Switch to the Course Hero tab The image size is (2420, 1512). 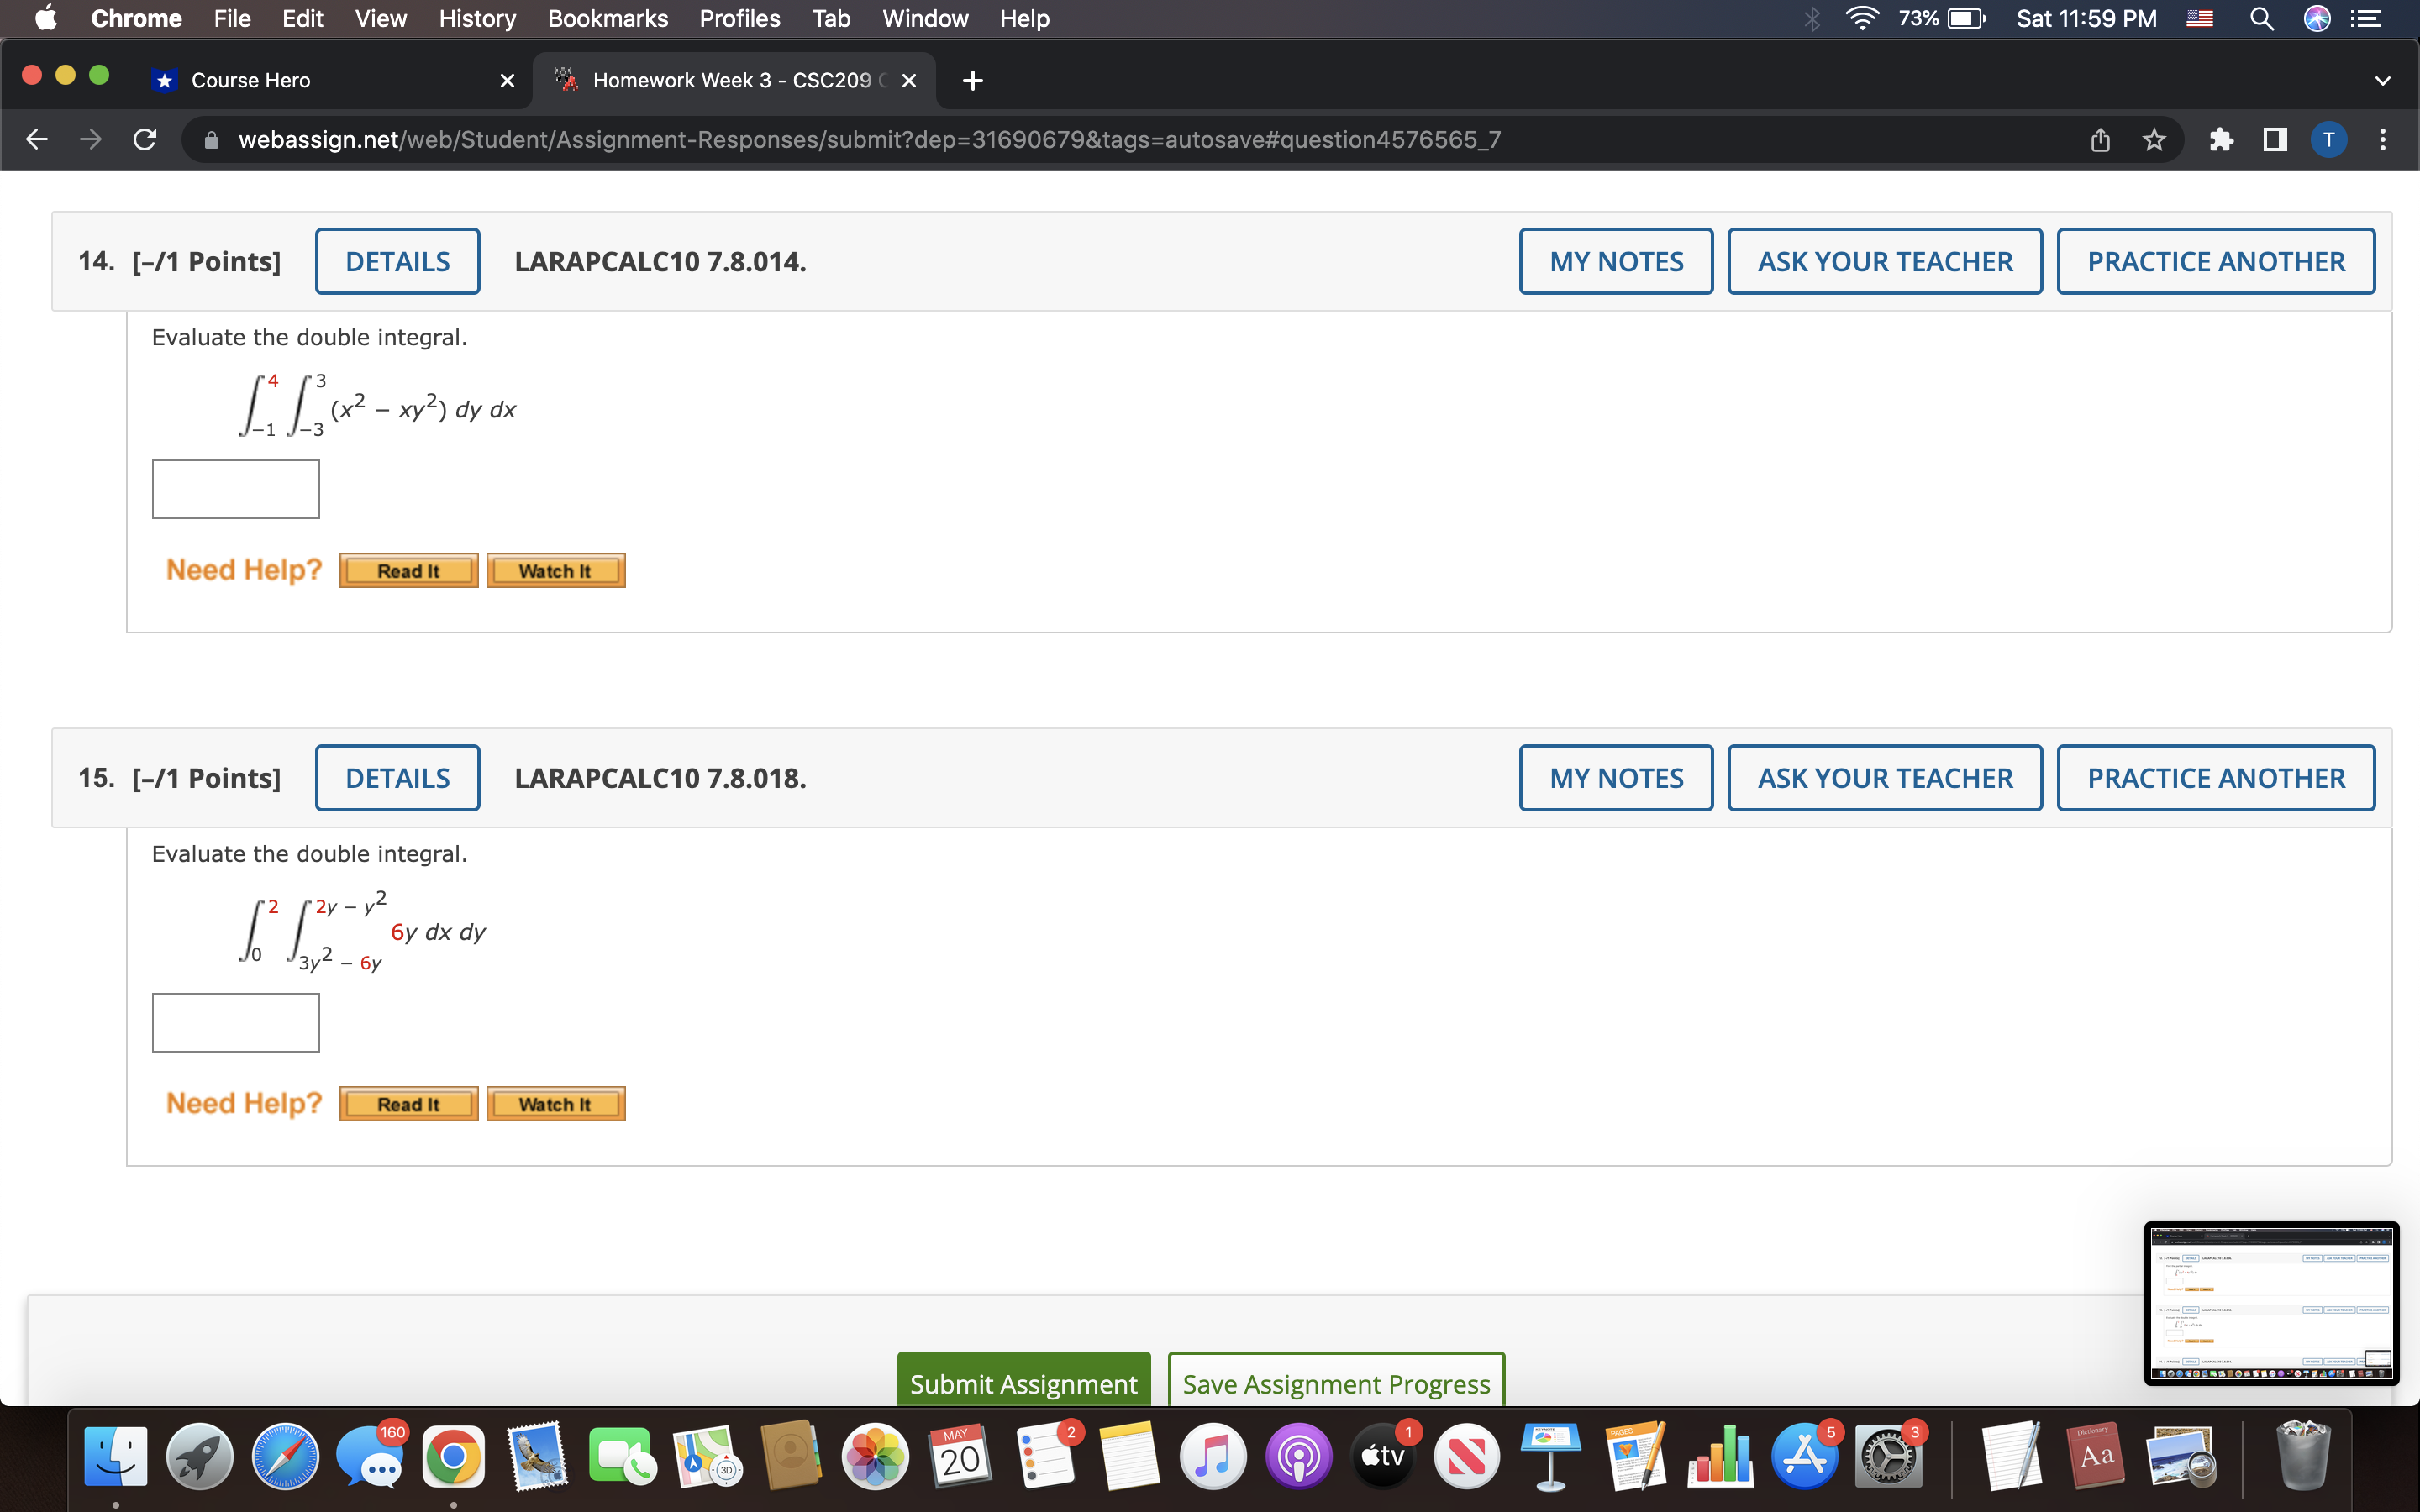click(250, 80)
